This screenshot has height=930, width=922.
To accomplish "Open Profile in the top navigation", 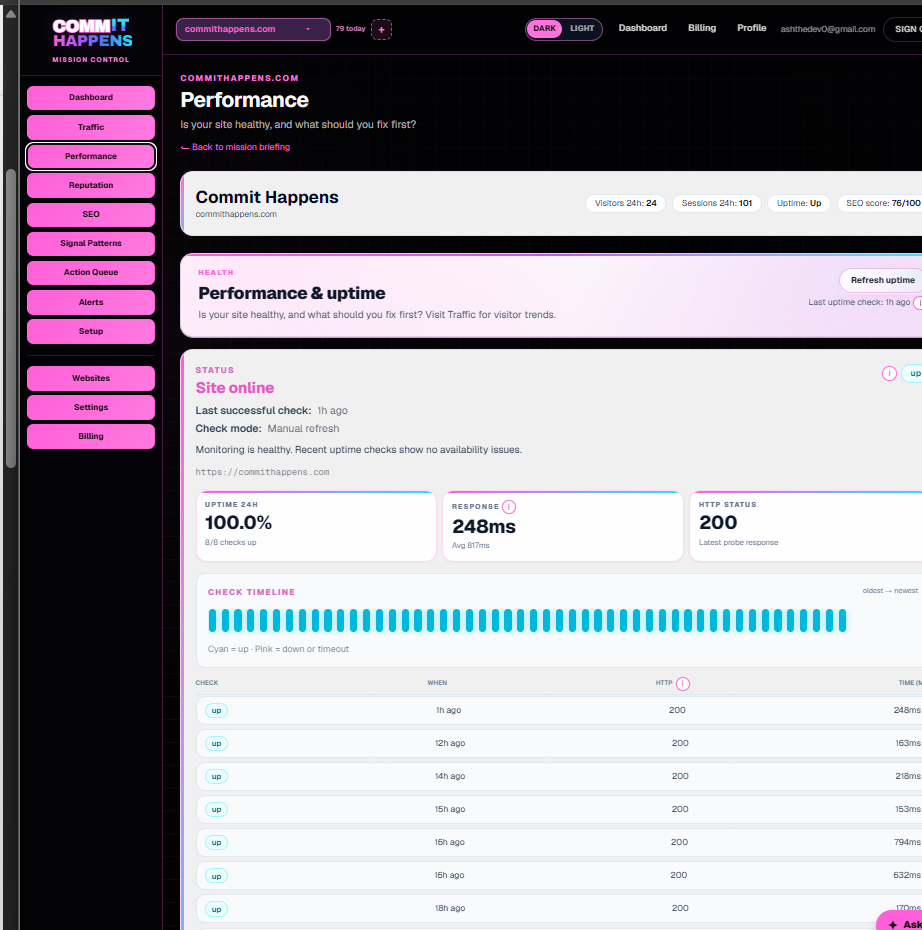I will tap(751, 28).
